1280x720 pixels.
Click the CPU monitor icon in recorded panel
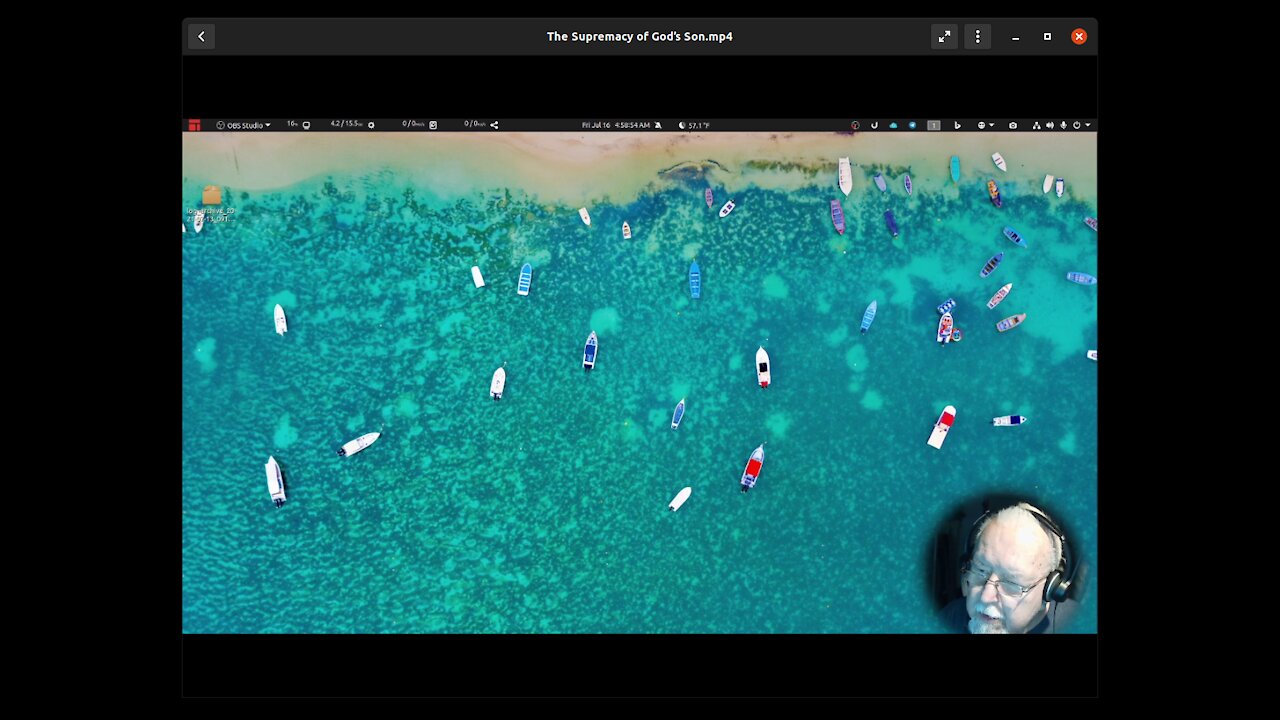(x=306, y=125)
